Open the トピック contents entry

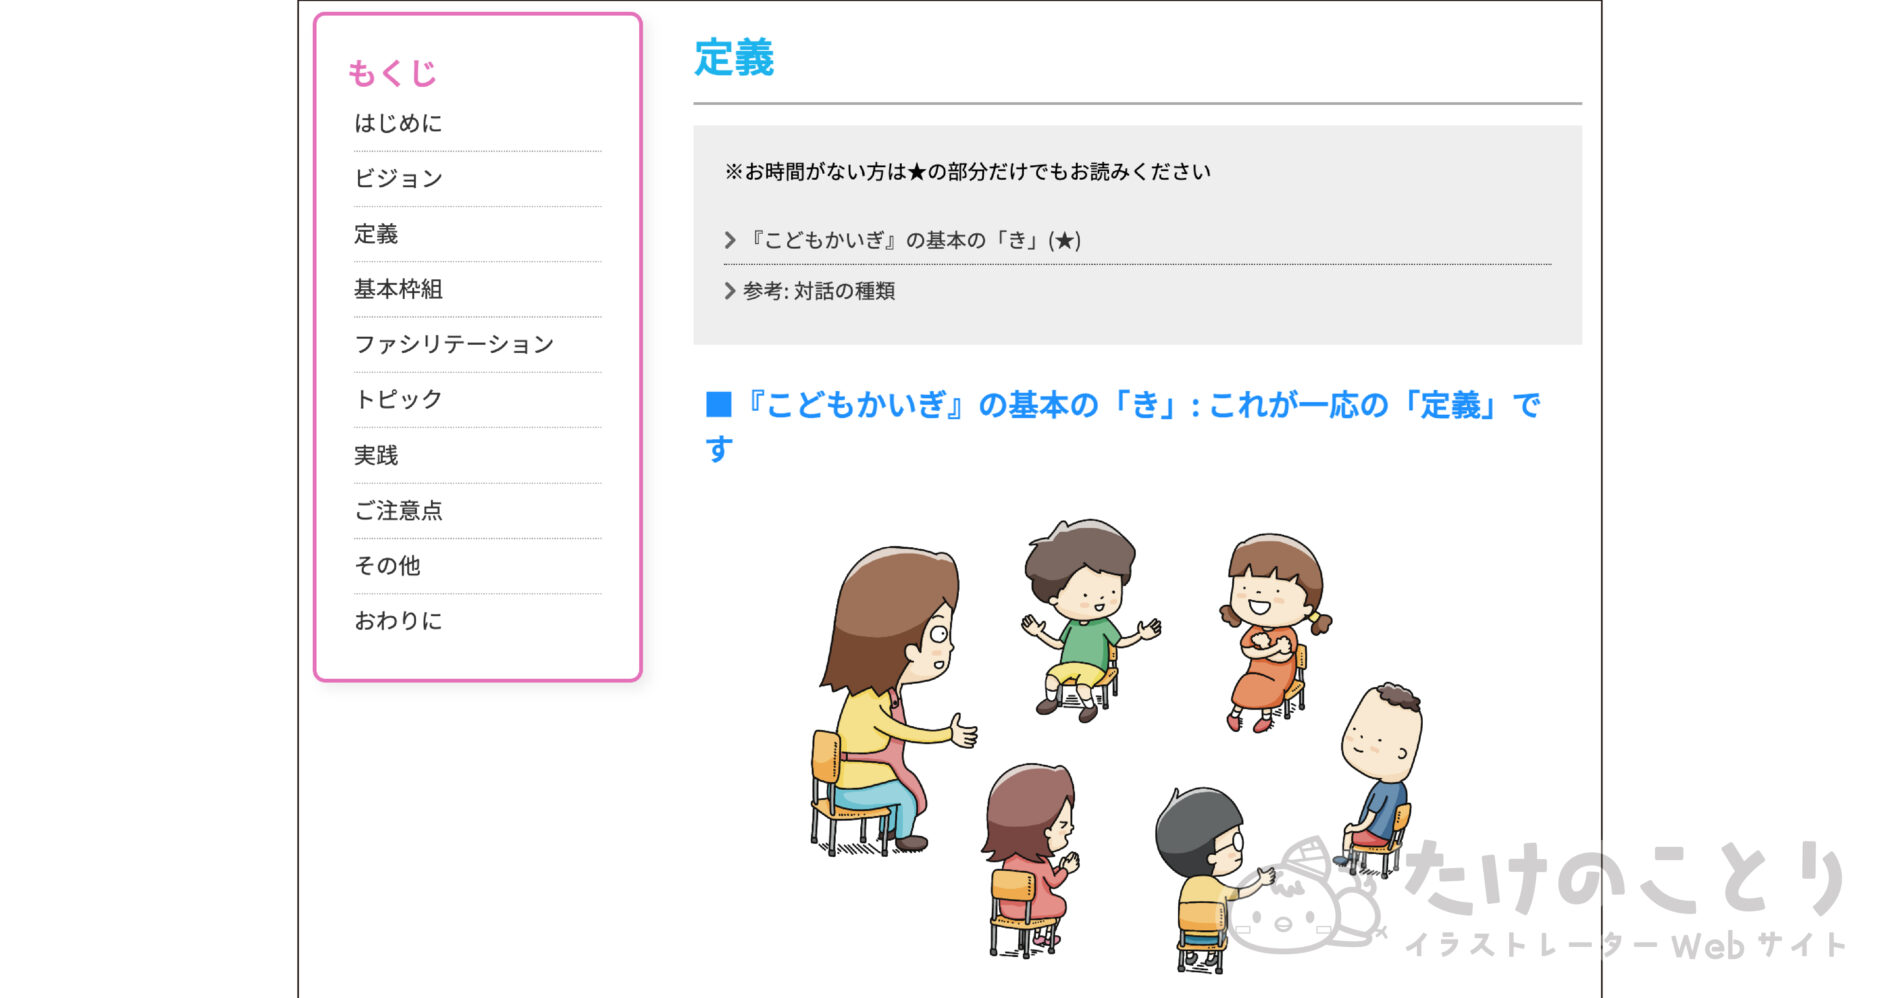398,399
